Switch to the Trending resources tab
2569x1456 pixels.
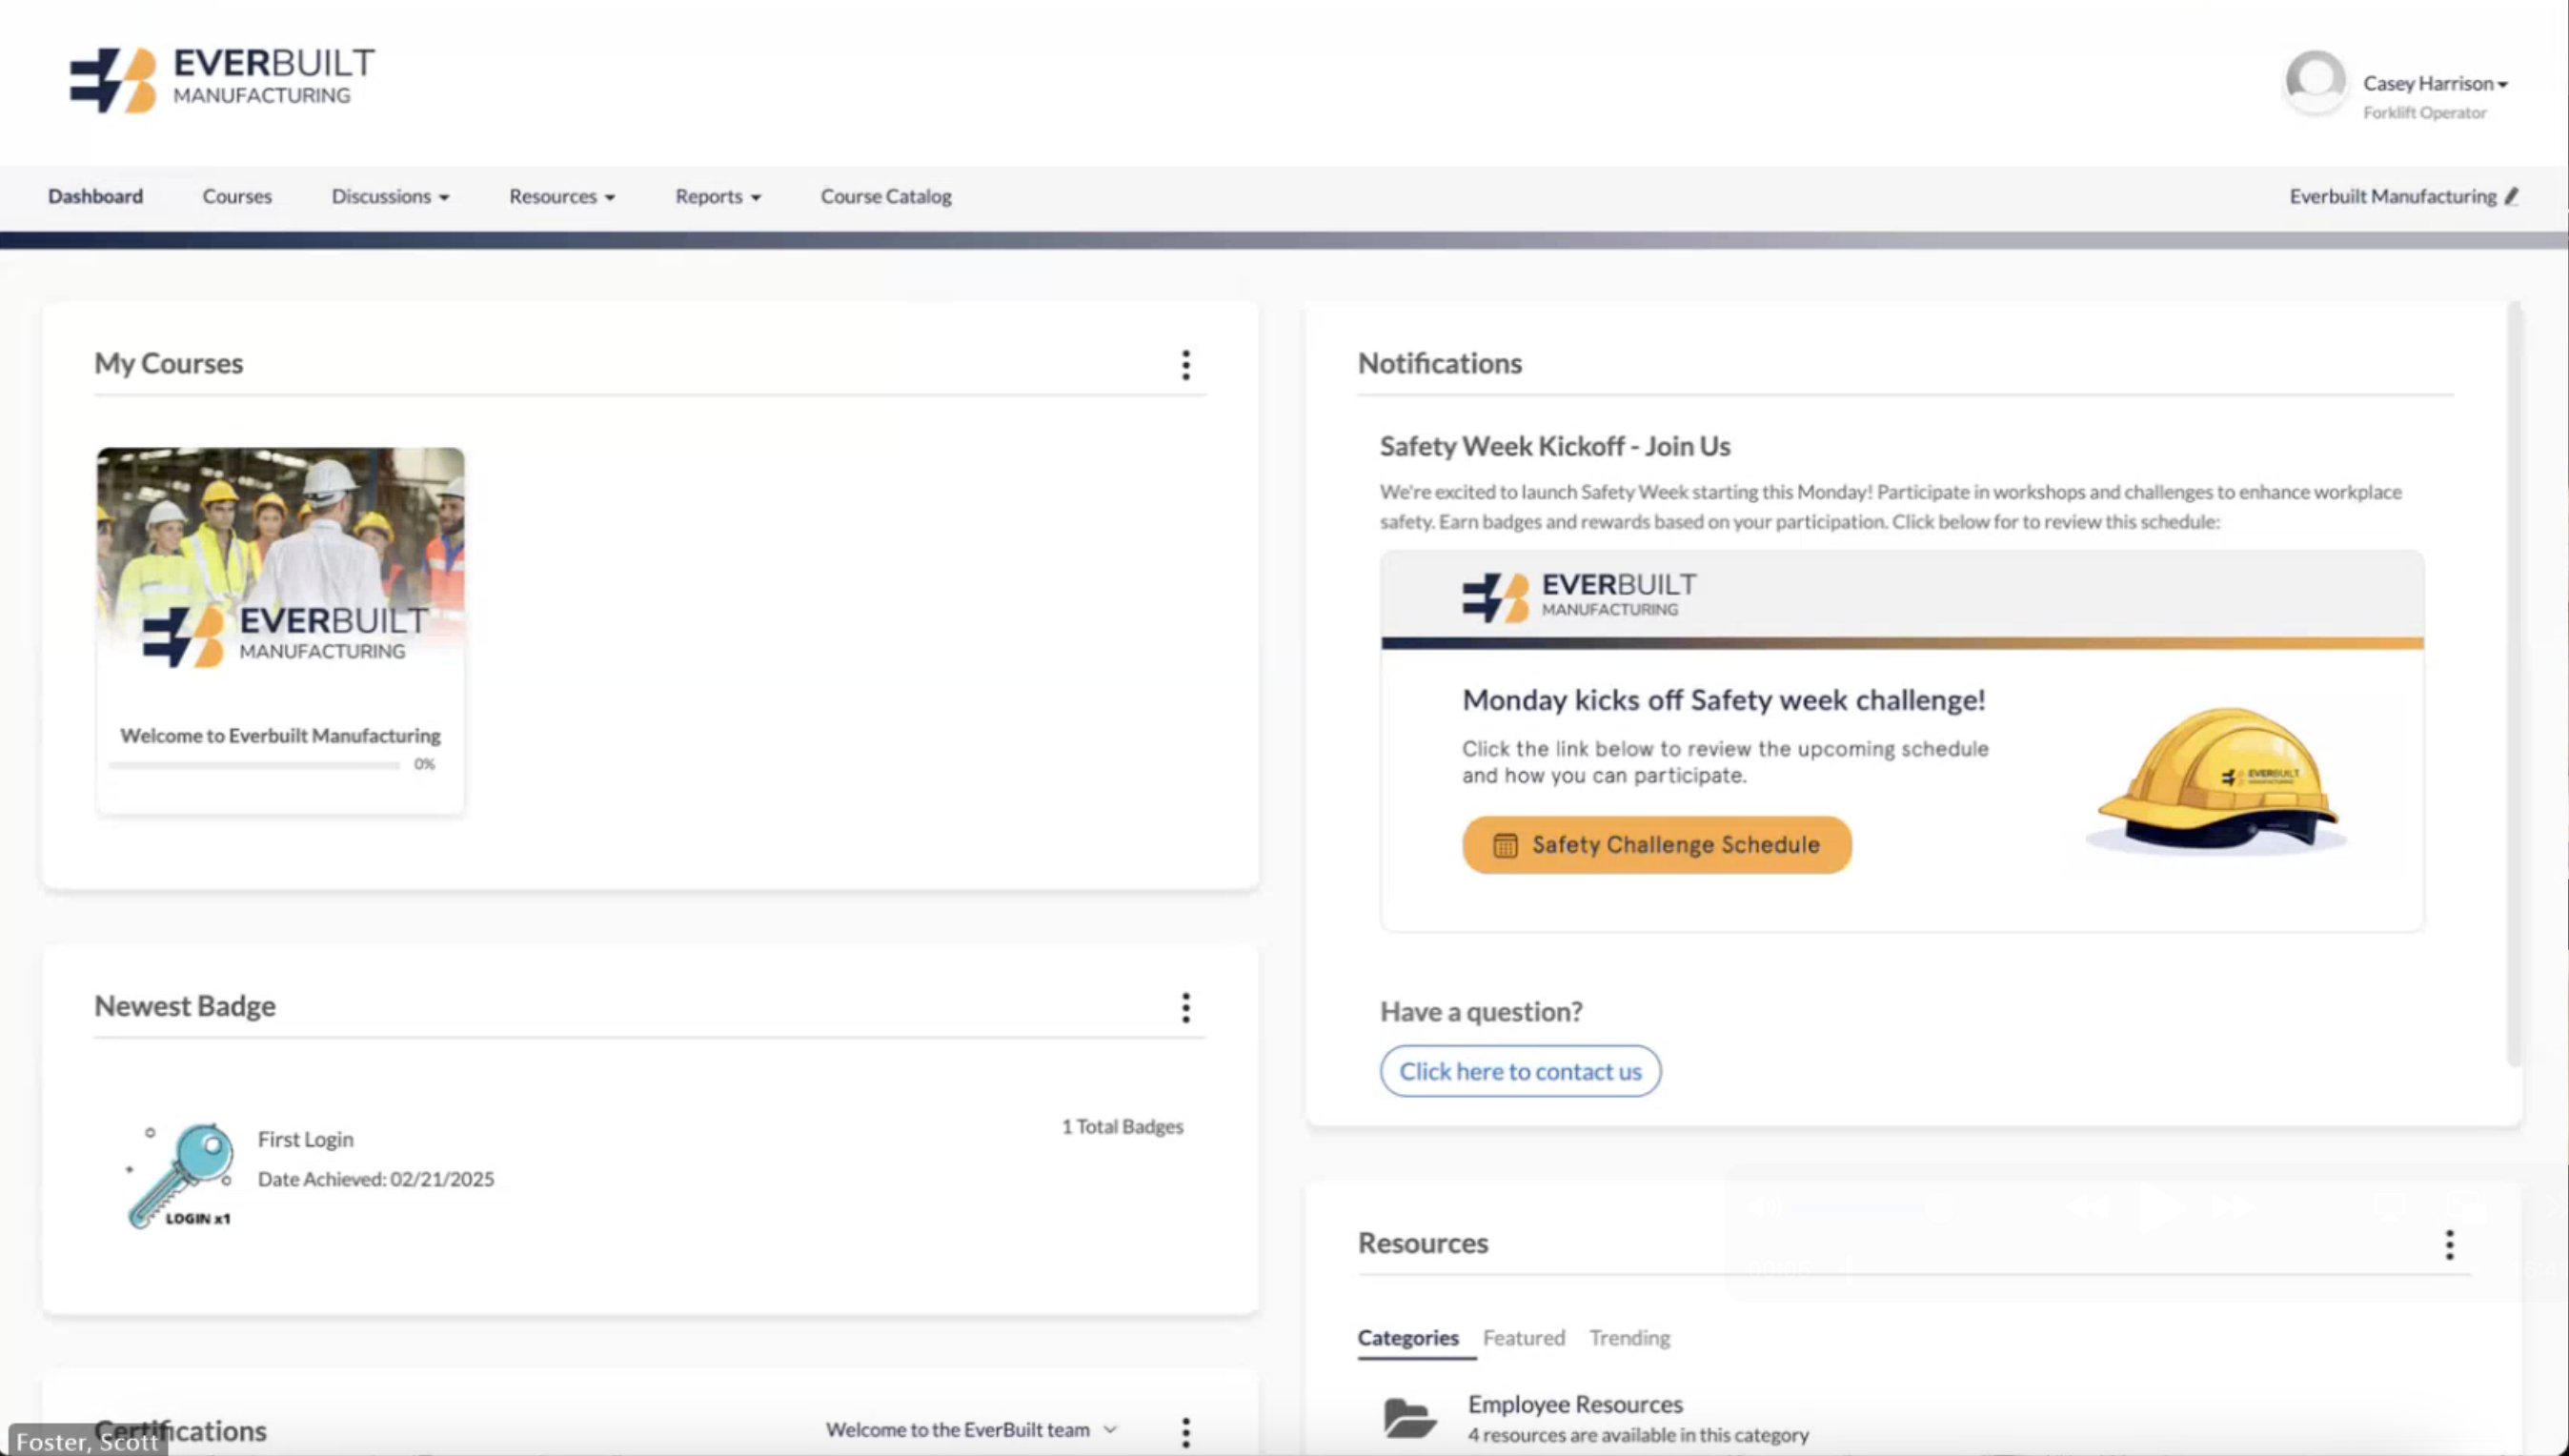1629,1337
